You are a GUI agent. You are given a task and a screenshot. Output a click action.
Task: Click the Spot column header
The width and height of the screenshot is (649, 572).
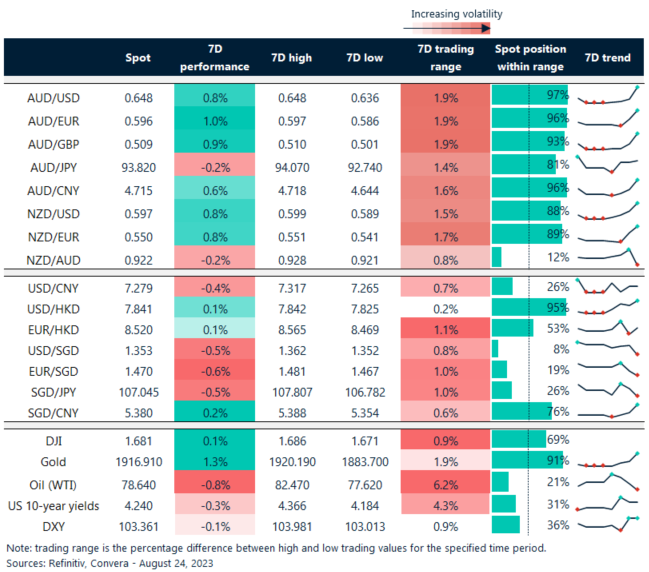point(137,58)
